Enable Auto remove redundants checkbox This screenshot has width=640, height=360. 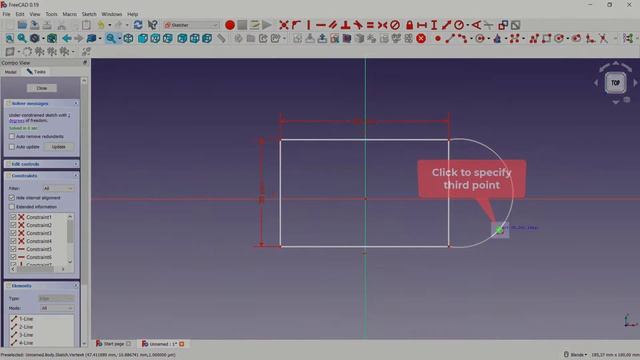click(x=12, y=136)
